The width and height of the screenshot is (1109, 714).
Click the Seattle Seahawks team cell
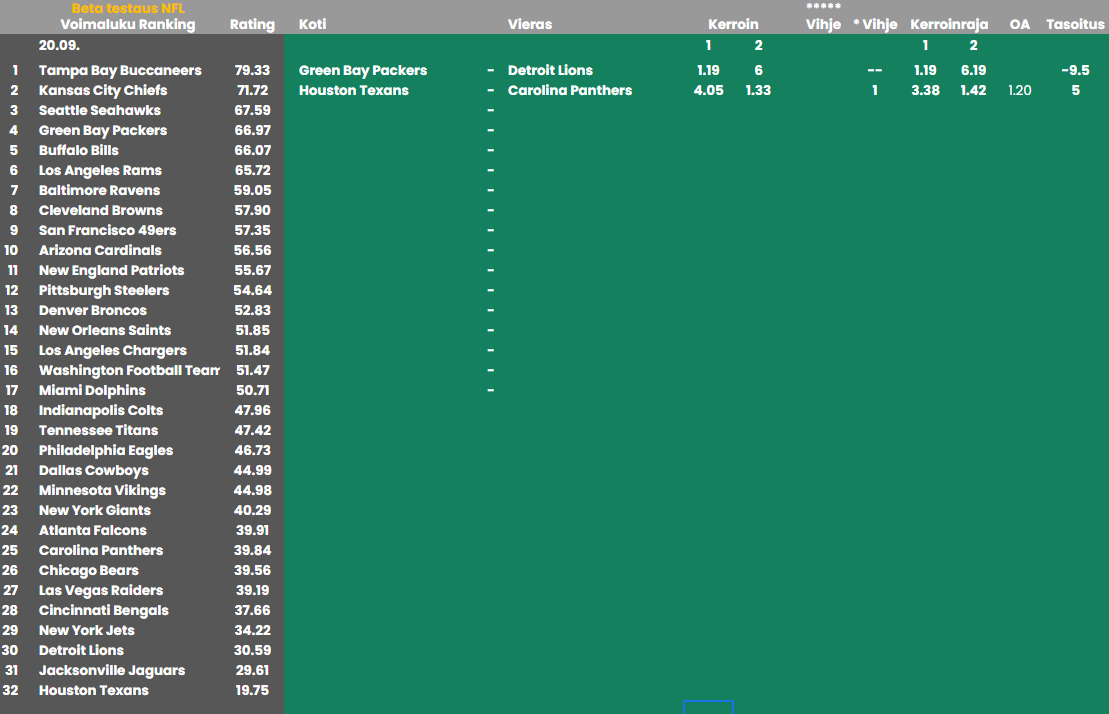click(x=99, y=110)
